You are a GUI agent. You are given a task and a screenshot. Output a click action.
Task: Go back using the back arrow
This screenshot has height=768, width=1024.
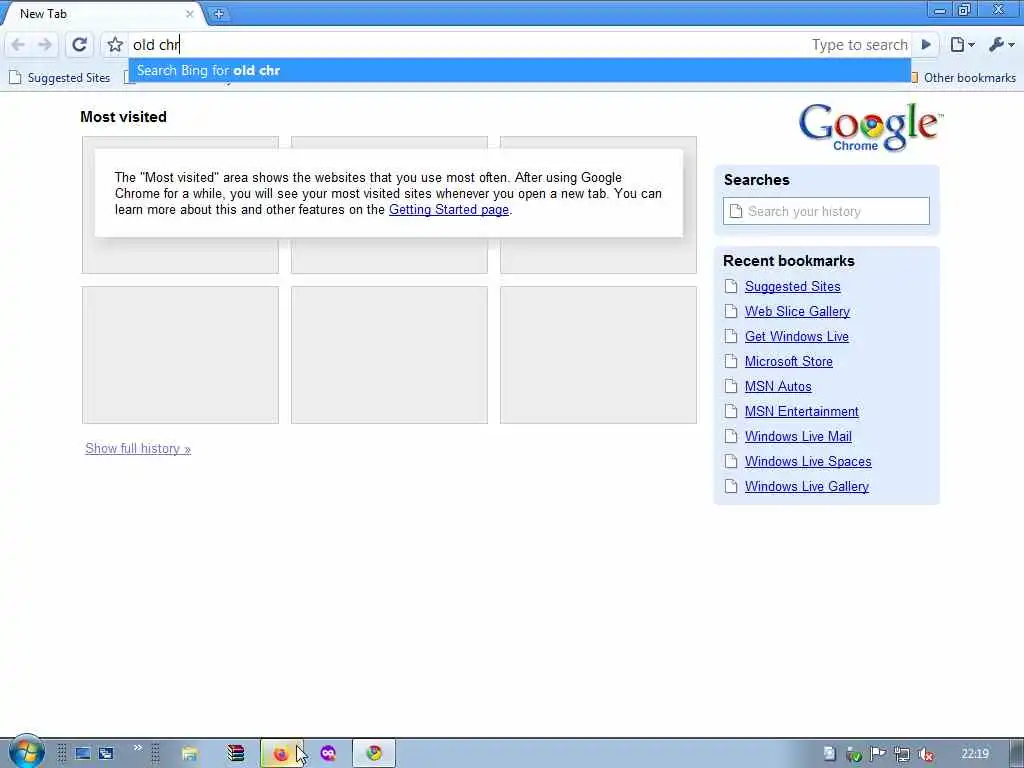18,45
